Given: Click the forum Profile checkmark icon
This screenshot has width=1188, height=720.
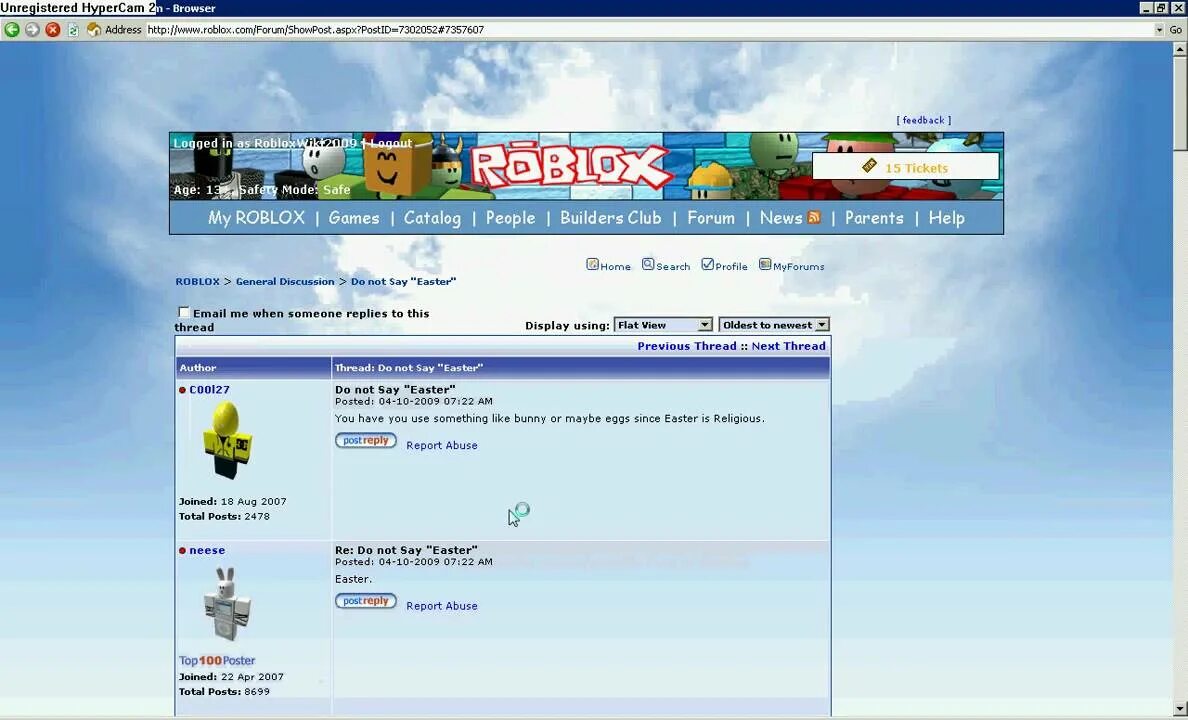Looking at the screenshot, I should [x=708, y=265].
